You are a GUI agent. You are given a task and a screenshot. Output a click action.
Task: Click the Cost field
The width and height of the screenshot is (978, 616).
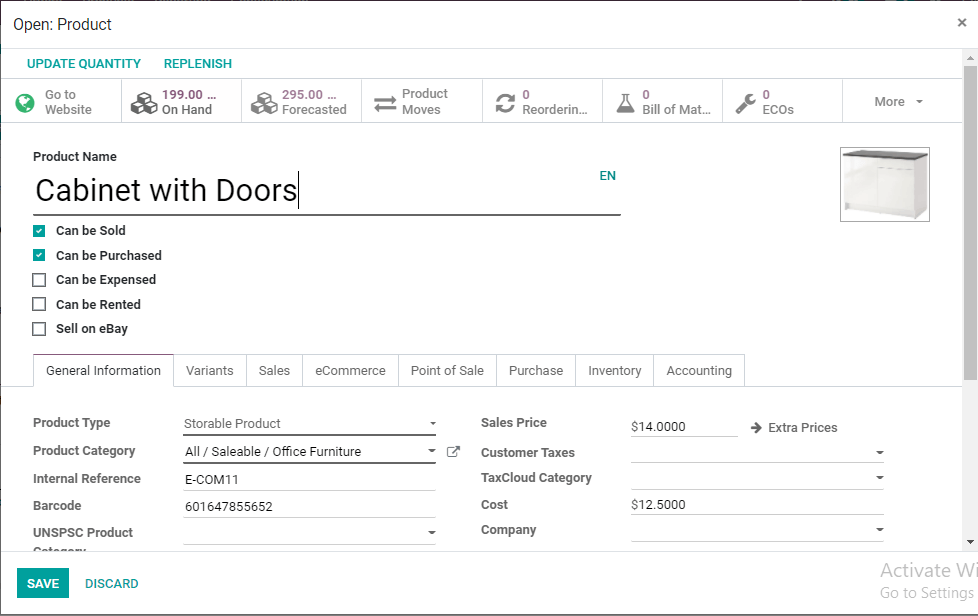(x=757, y=504)
